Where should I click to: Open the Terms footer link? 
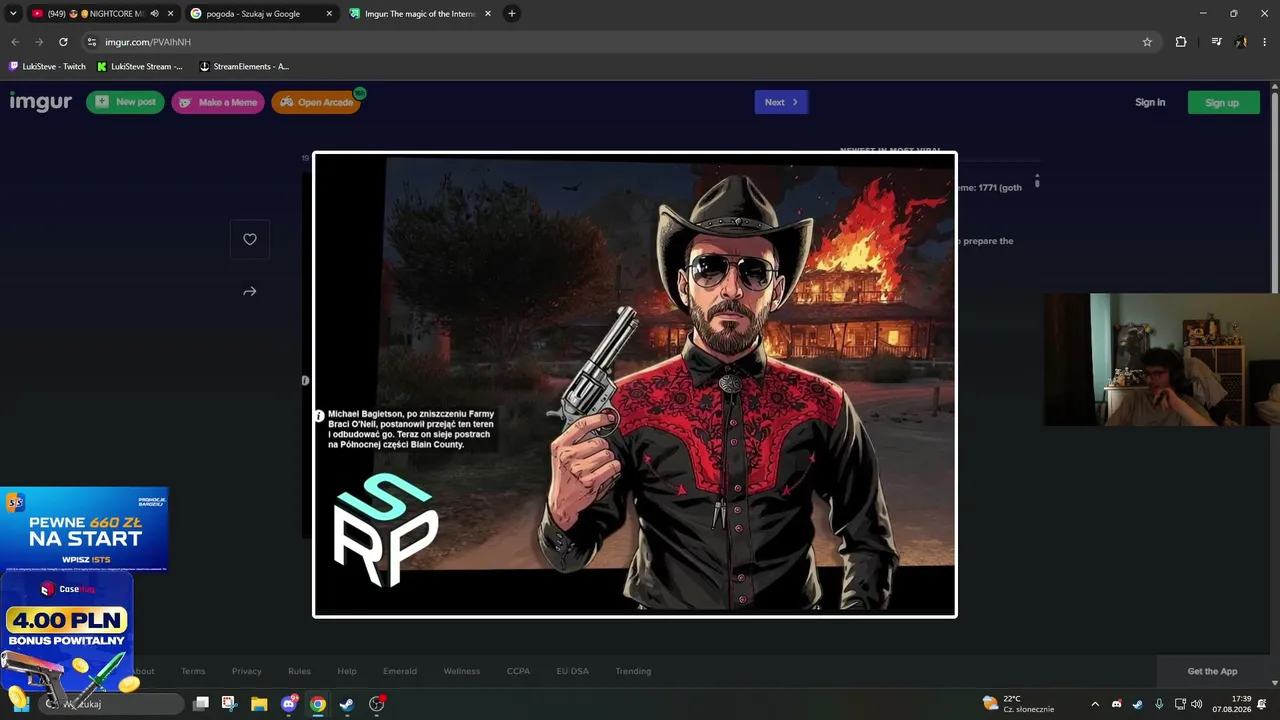pos(193,671)
